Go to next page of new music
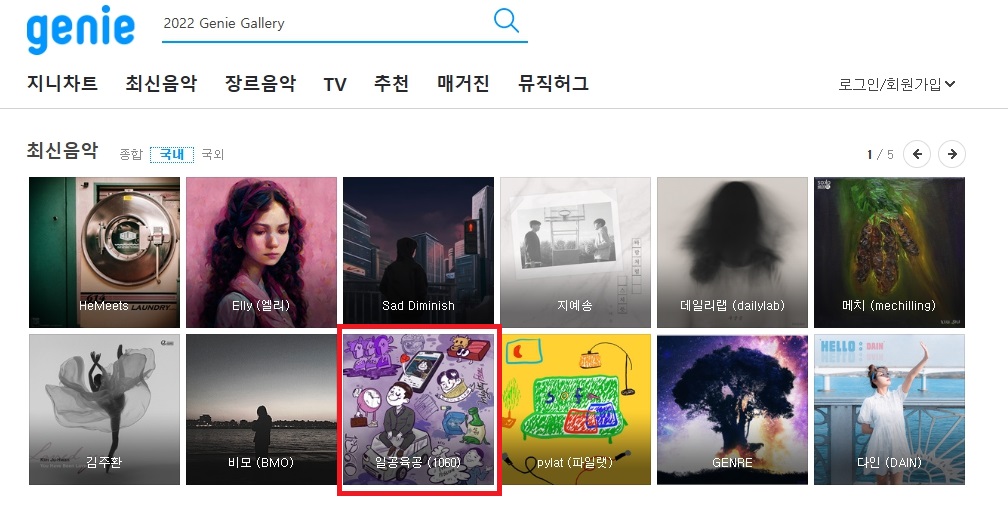 951,154
